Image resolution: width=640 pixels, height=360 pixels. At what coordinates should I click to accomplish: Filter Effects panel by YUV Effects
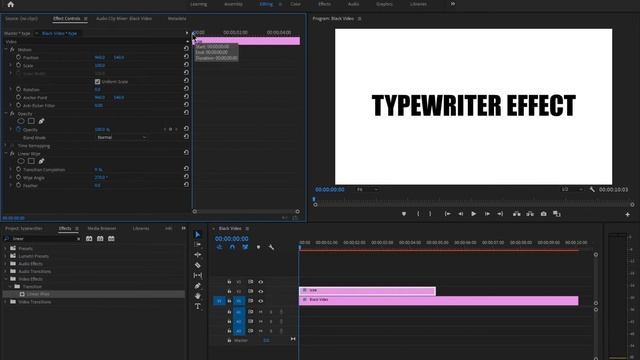[111, 238]
